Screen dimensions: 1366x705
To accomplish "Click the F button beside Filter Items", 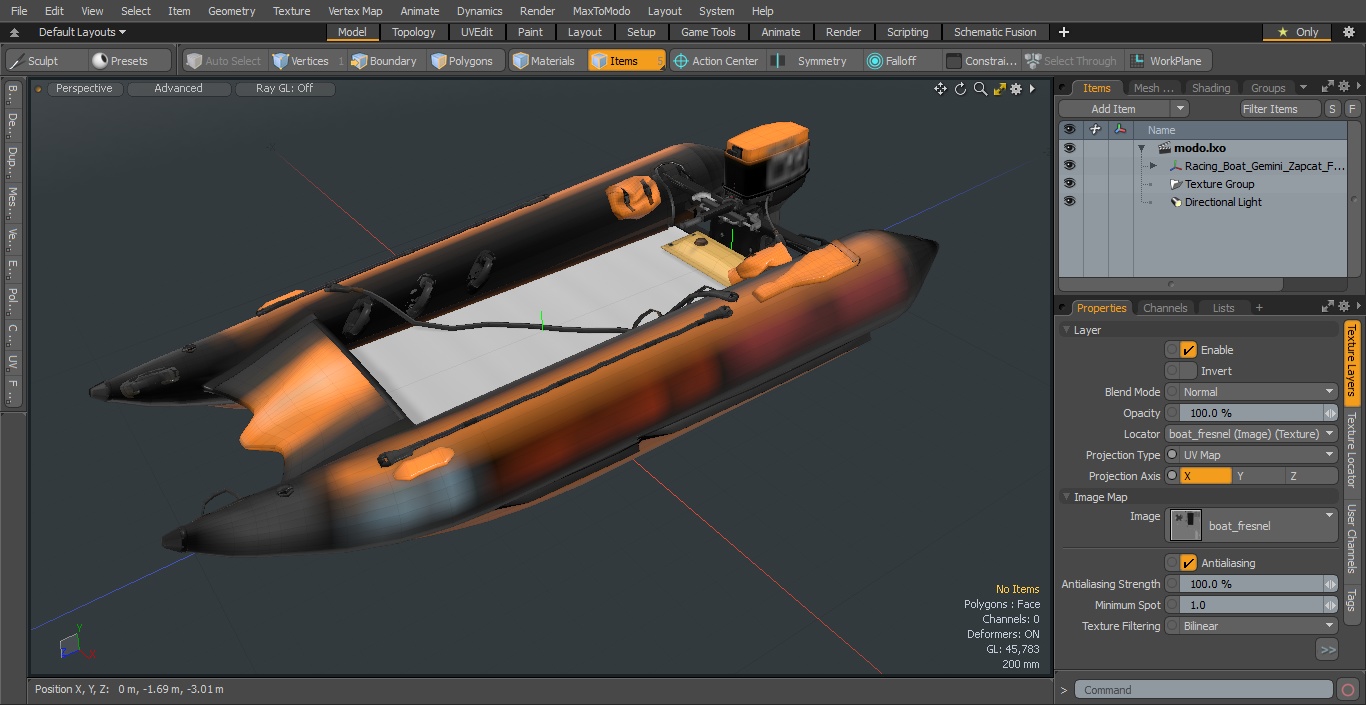I will [x=1352, y=109].
